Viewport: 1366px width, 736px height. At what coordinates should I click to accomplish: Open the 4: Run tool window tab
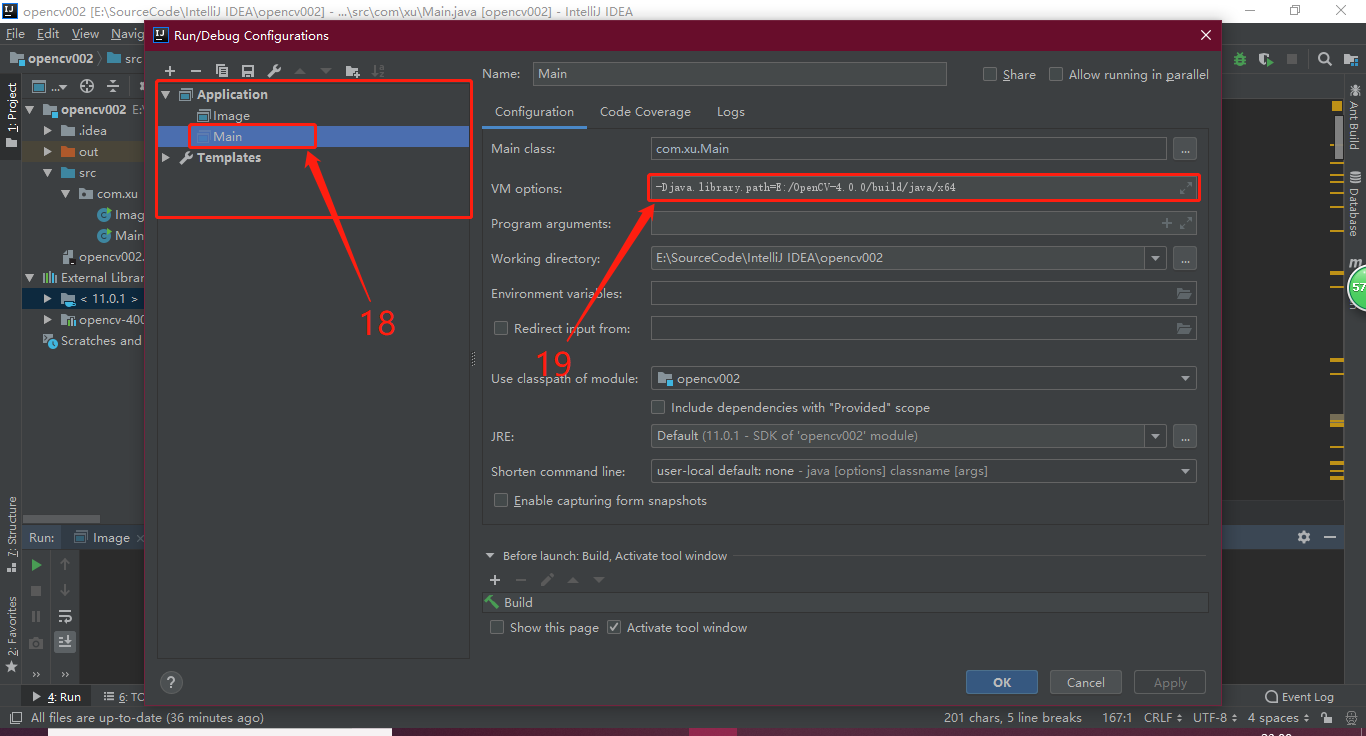pyautogui.click(x=57, y=697)
